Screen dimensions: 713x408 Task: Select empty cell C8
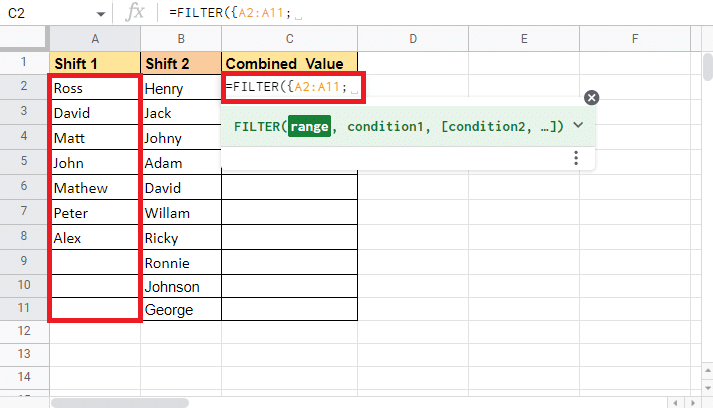pyautogui.click(x=290, y=237)
